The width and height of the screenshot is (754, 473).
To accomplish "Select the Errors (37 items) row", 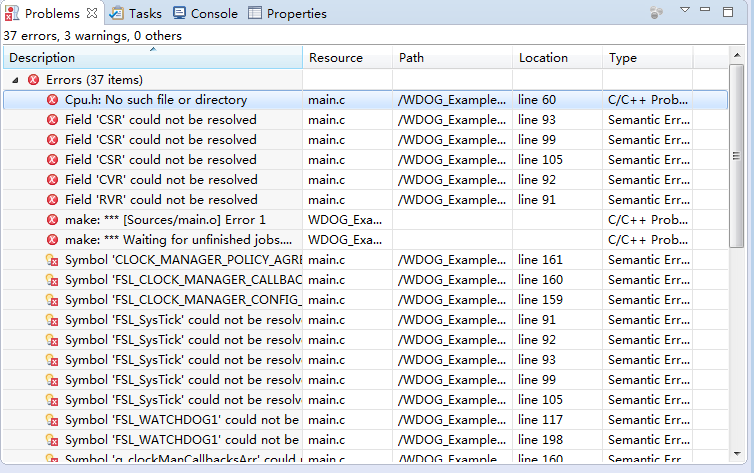I will [365, 80].
